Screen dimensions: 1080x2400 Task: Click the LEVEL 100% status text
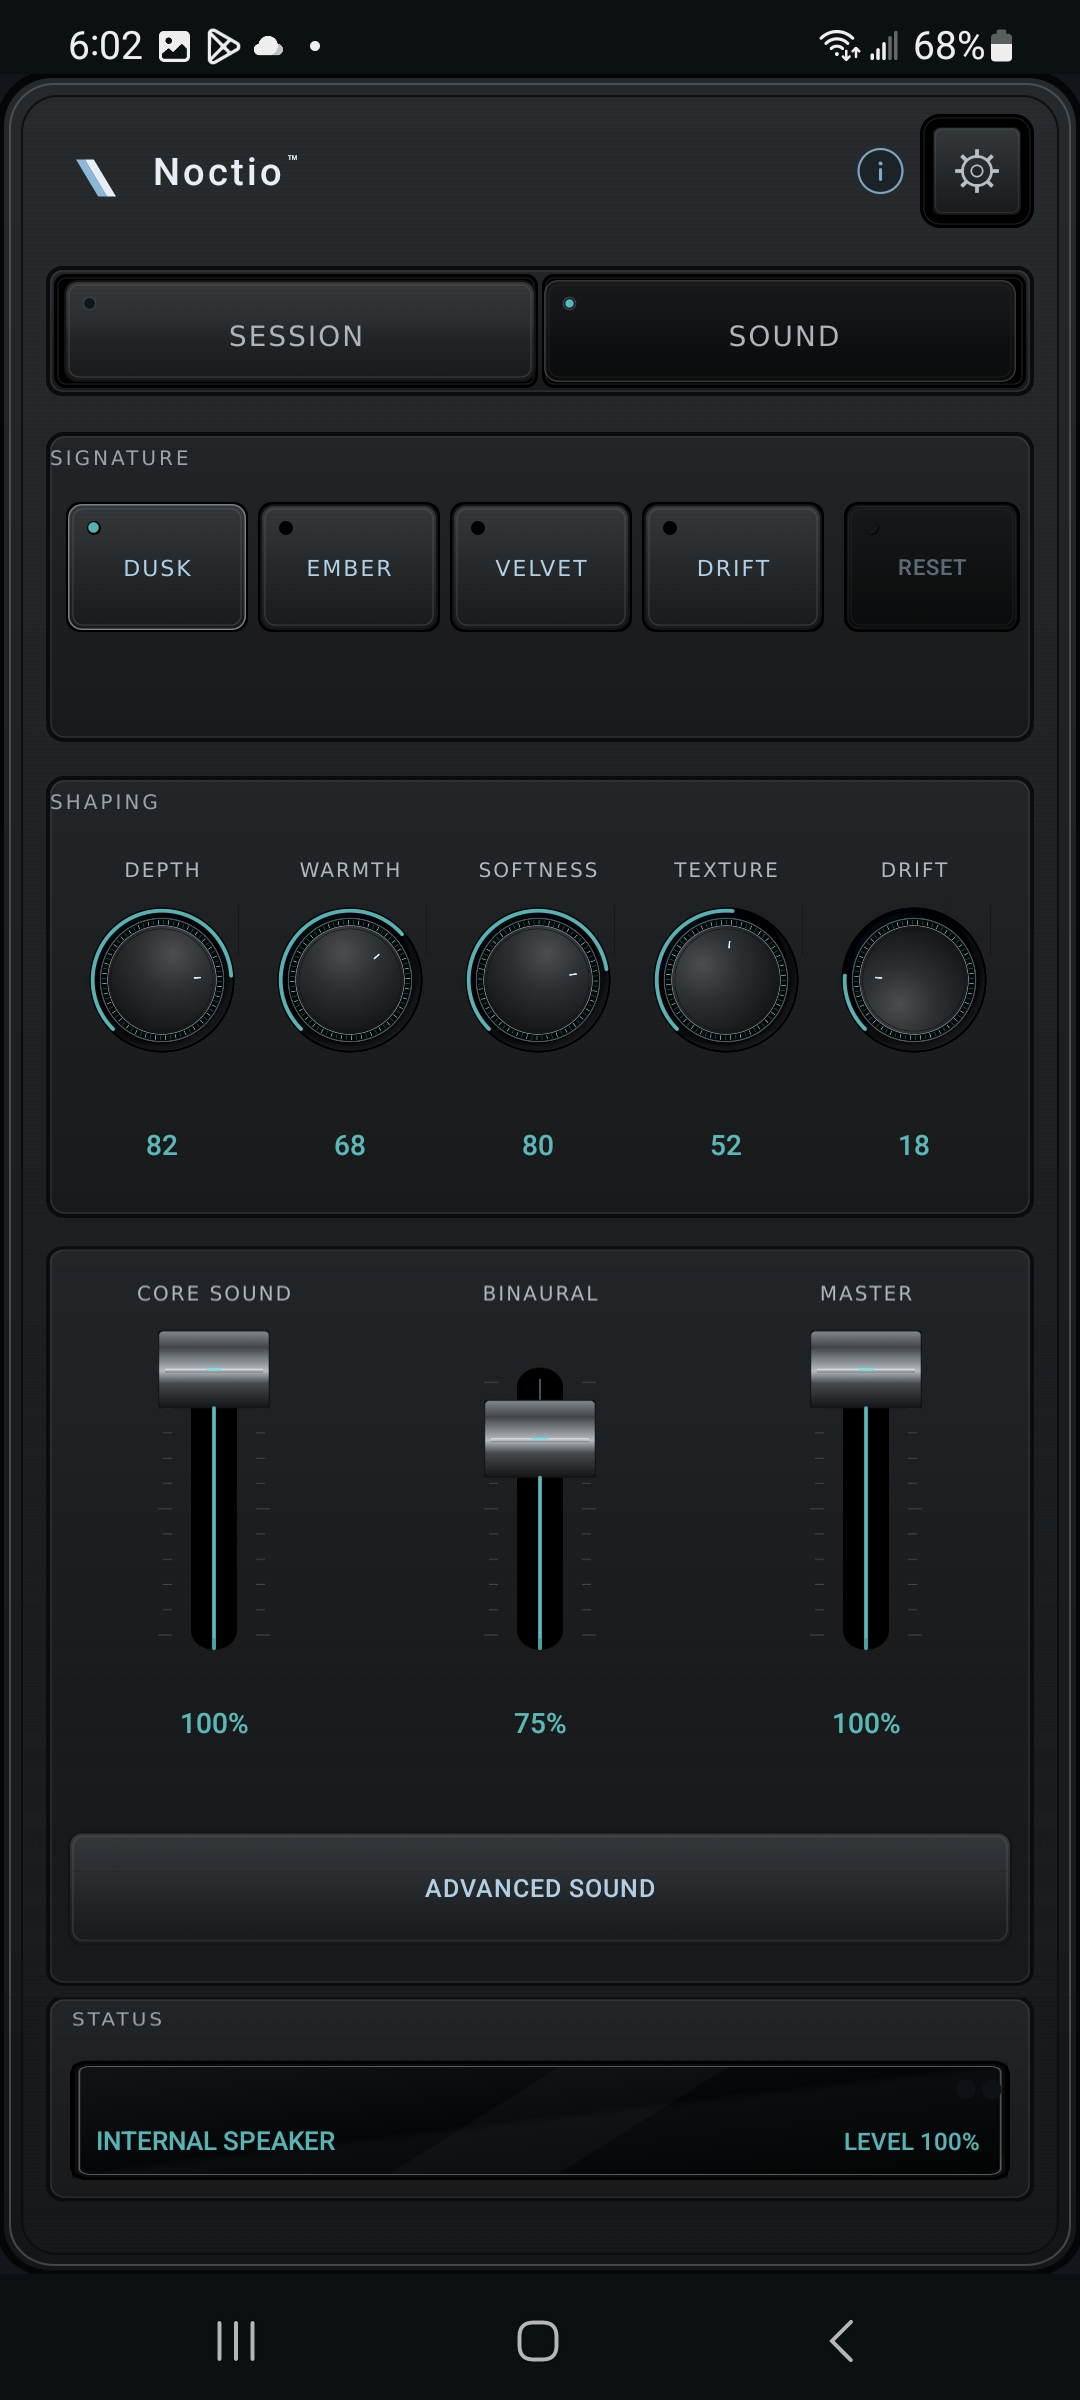[x=911, y=2141]
